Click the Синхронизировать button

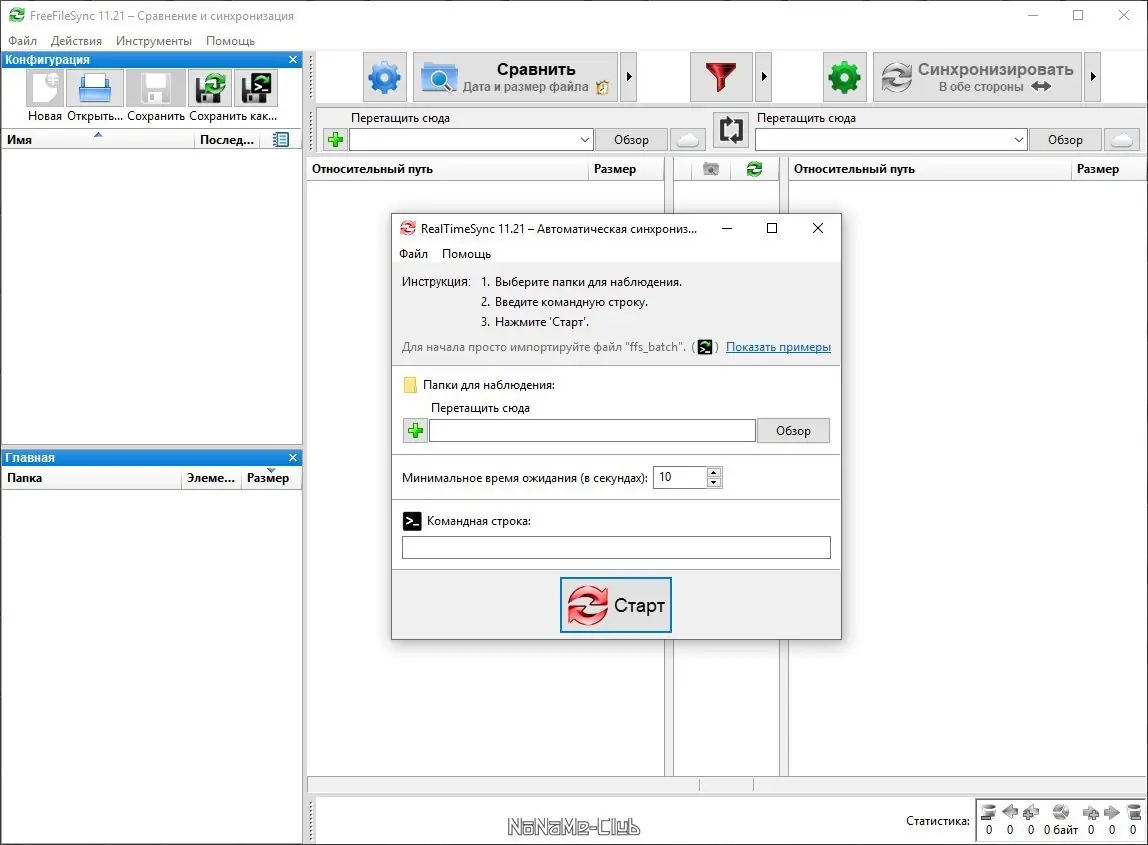[x=977, y=76]
